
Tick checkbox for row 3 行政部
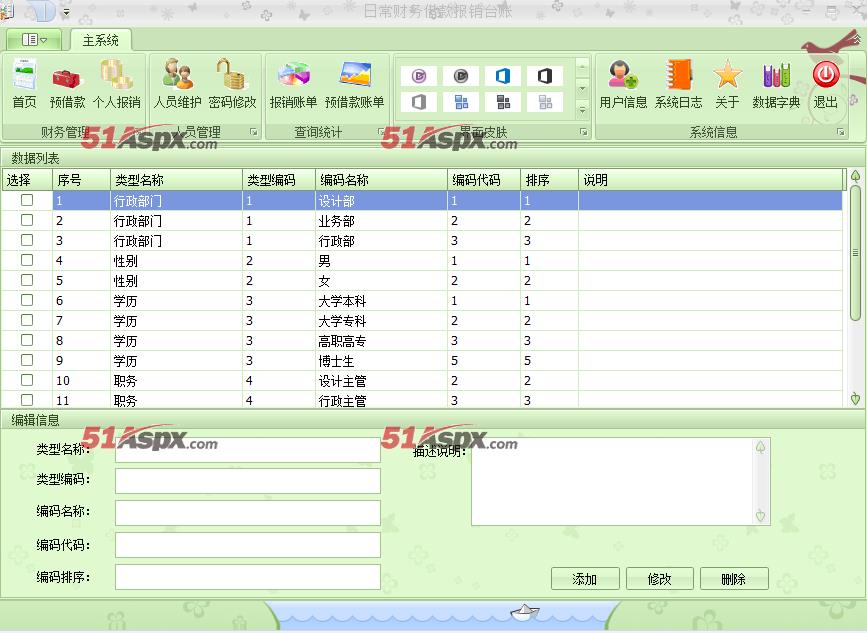[27, 240]
